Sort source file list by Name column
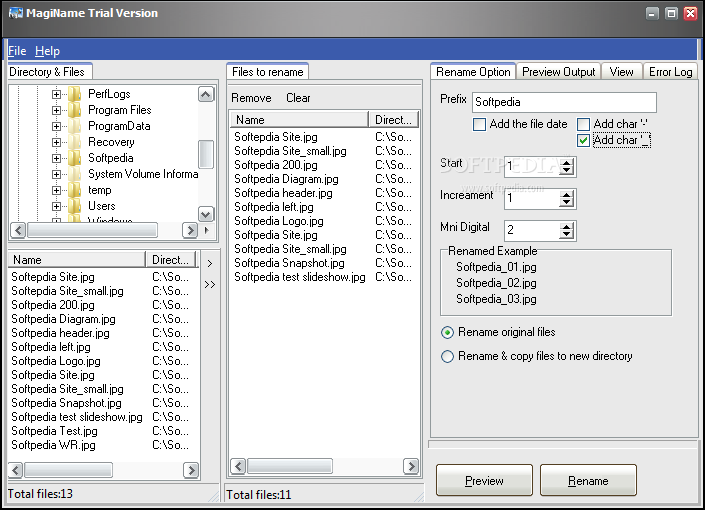The height and width of the screenshot is (510, 705). (x=76, y=260)
